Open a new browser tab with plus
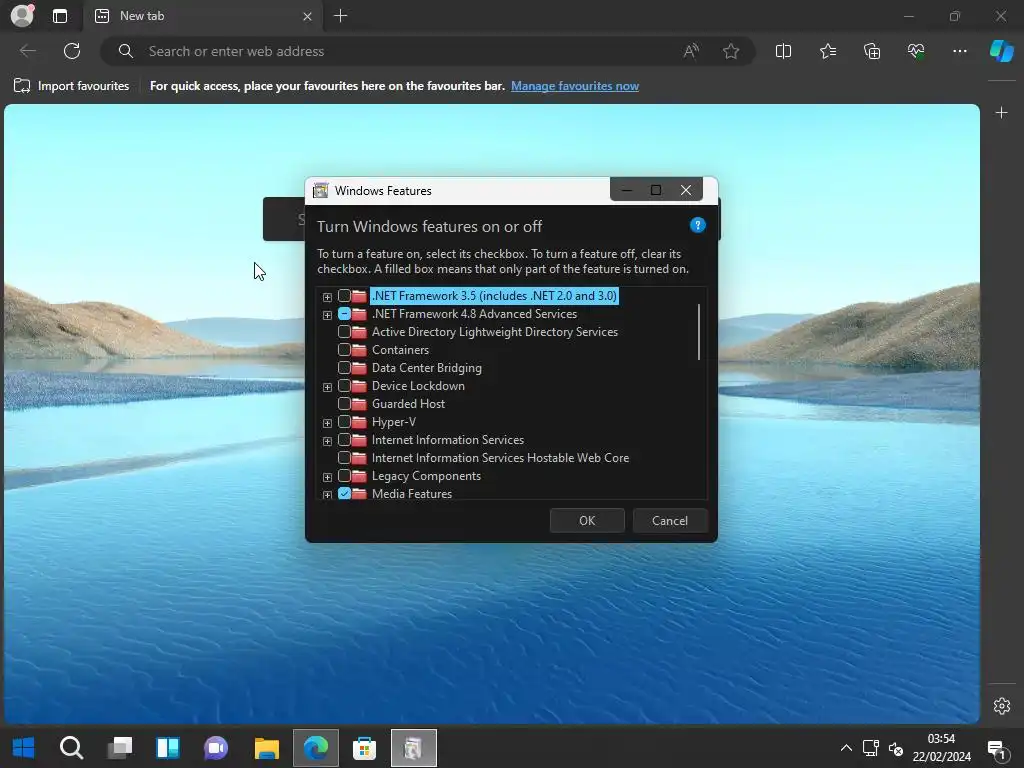 click(340, 16)
